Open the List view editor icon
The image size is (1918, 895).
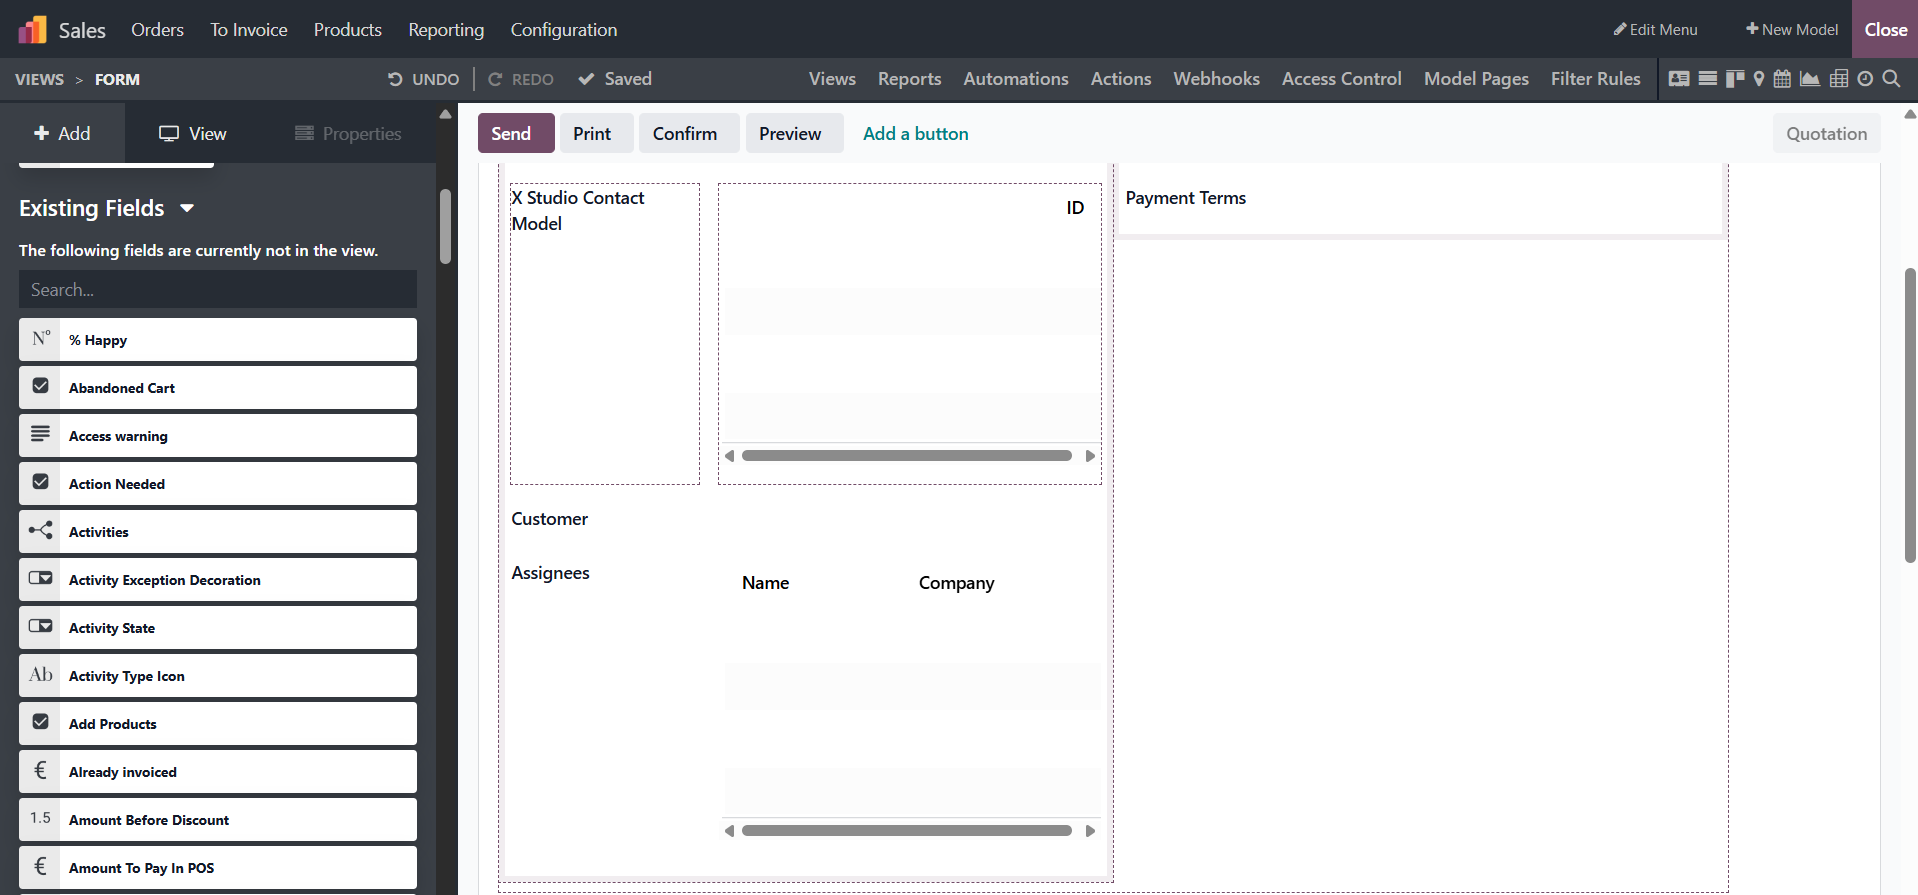pyautogui.click(x=1708, y=79)
